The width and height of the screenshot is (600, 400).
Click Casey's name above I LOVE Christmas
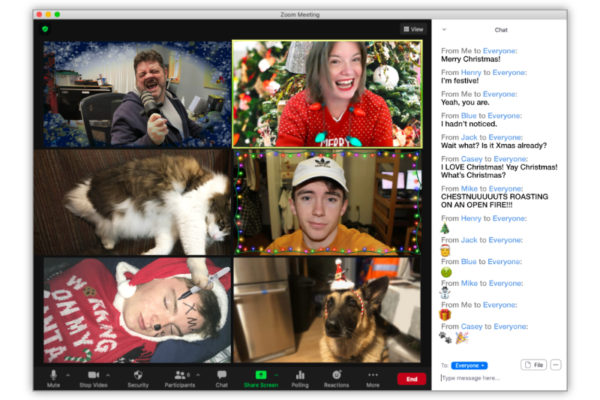tap(472, 158)
